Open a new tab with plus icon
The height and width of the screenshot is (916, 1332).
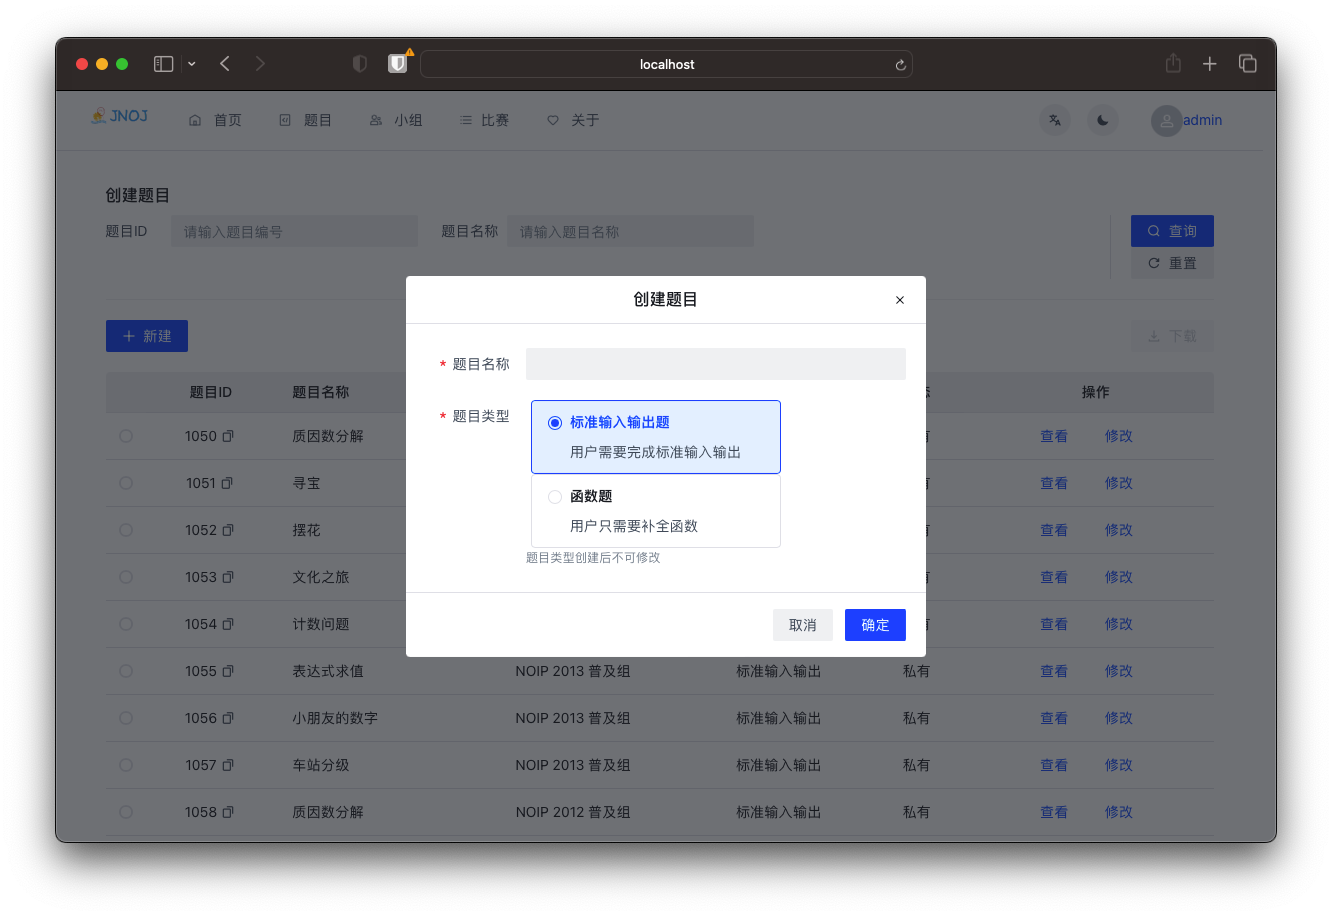[1210, 64]
